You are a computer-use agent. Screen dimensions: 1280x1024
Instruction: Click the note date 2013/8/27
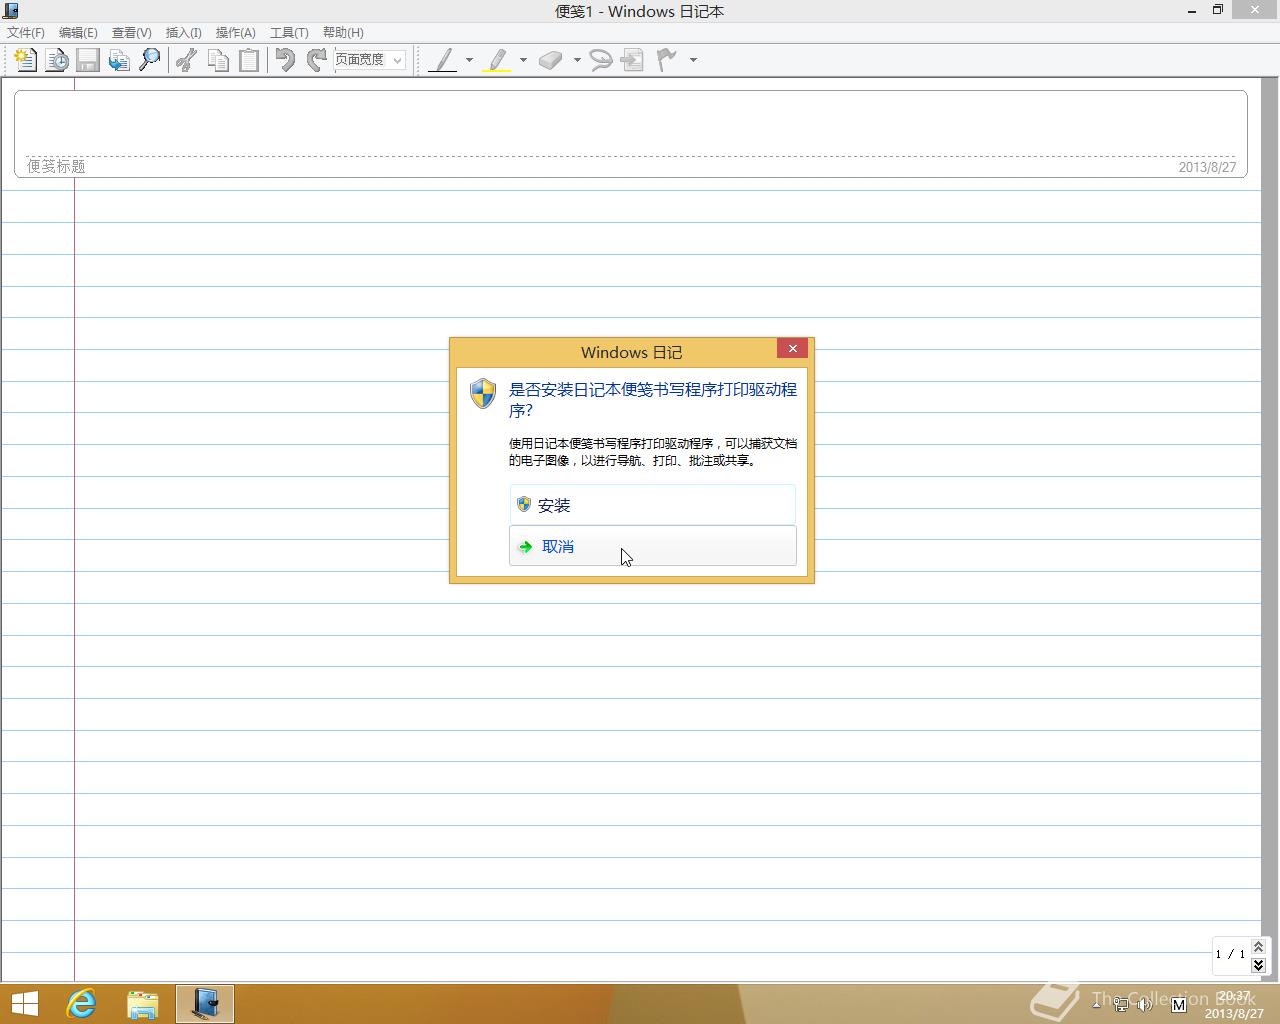[1207, 168]
